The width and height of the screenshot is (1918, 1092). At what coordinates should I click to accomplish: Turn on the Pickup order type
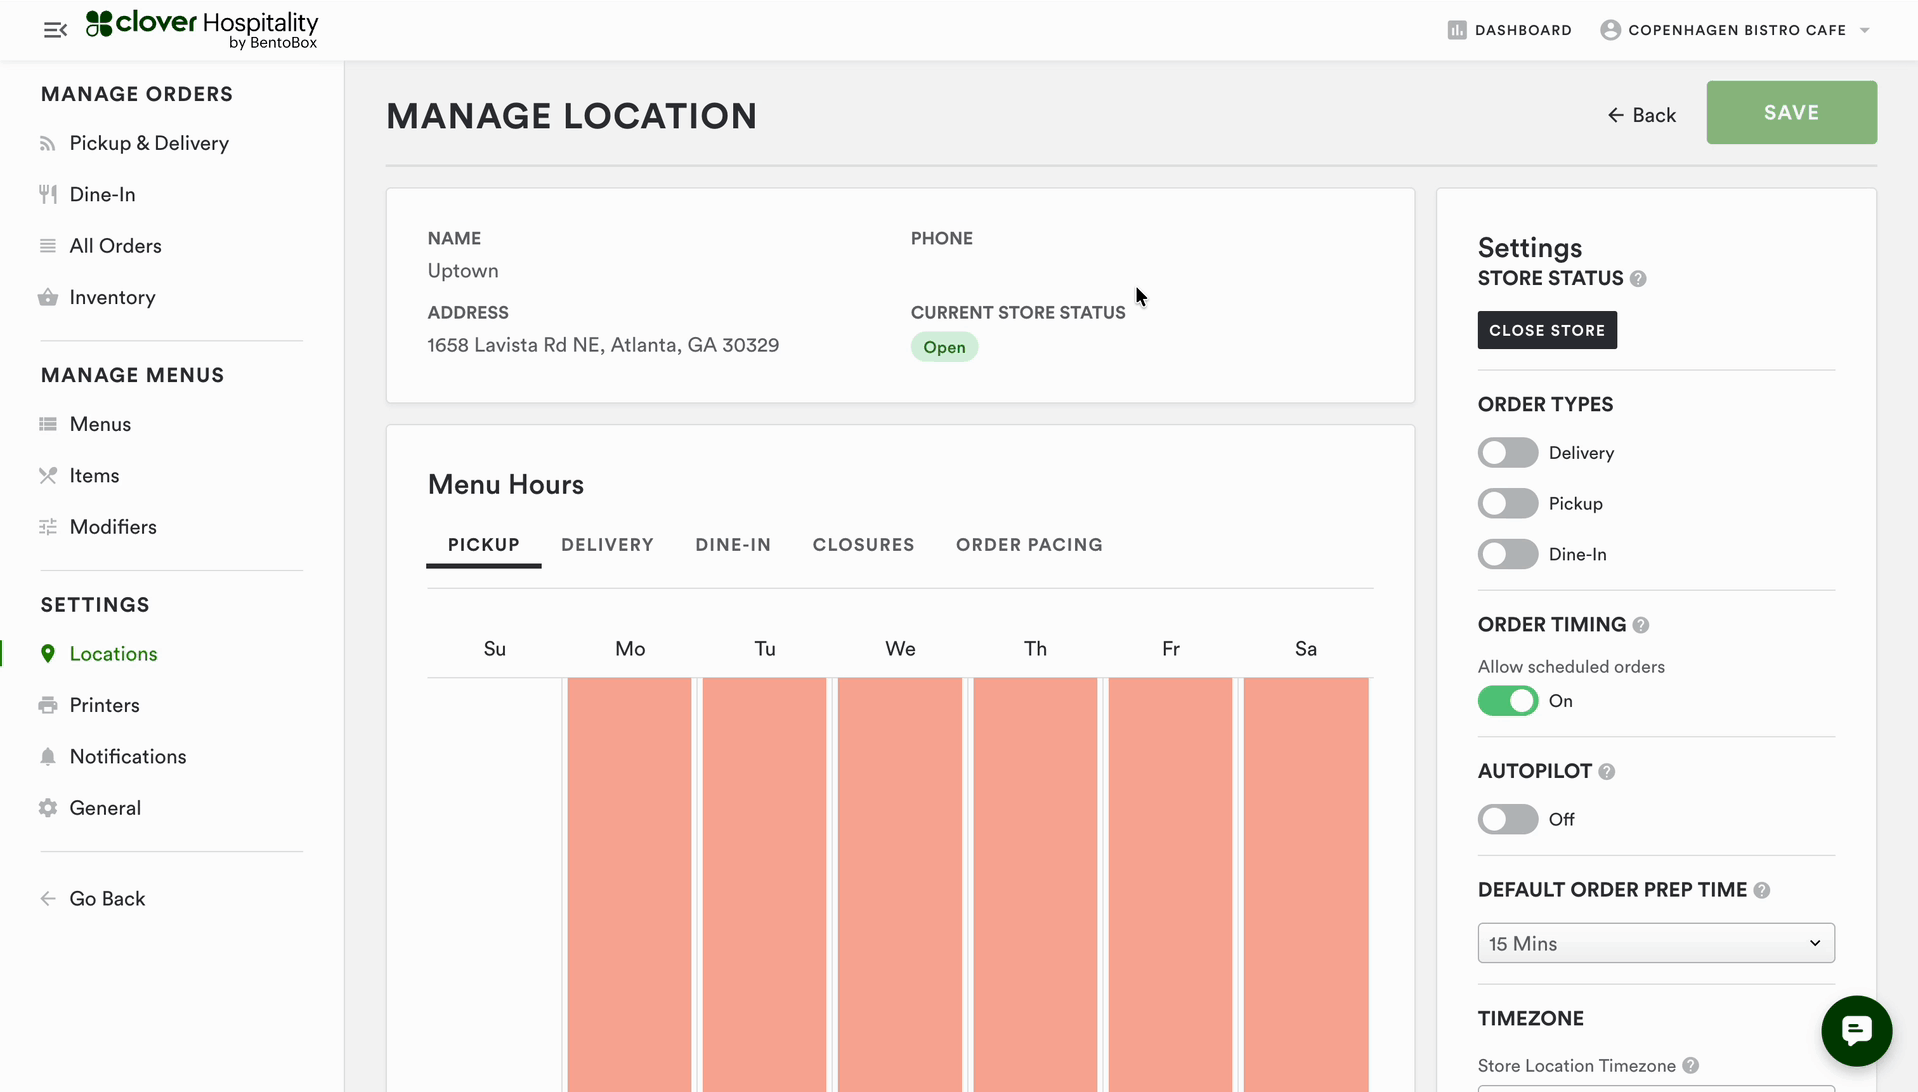pos(1507,504)
